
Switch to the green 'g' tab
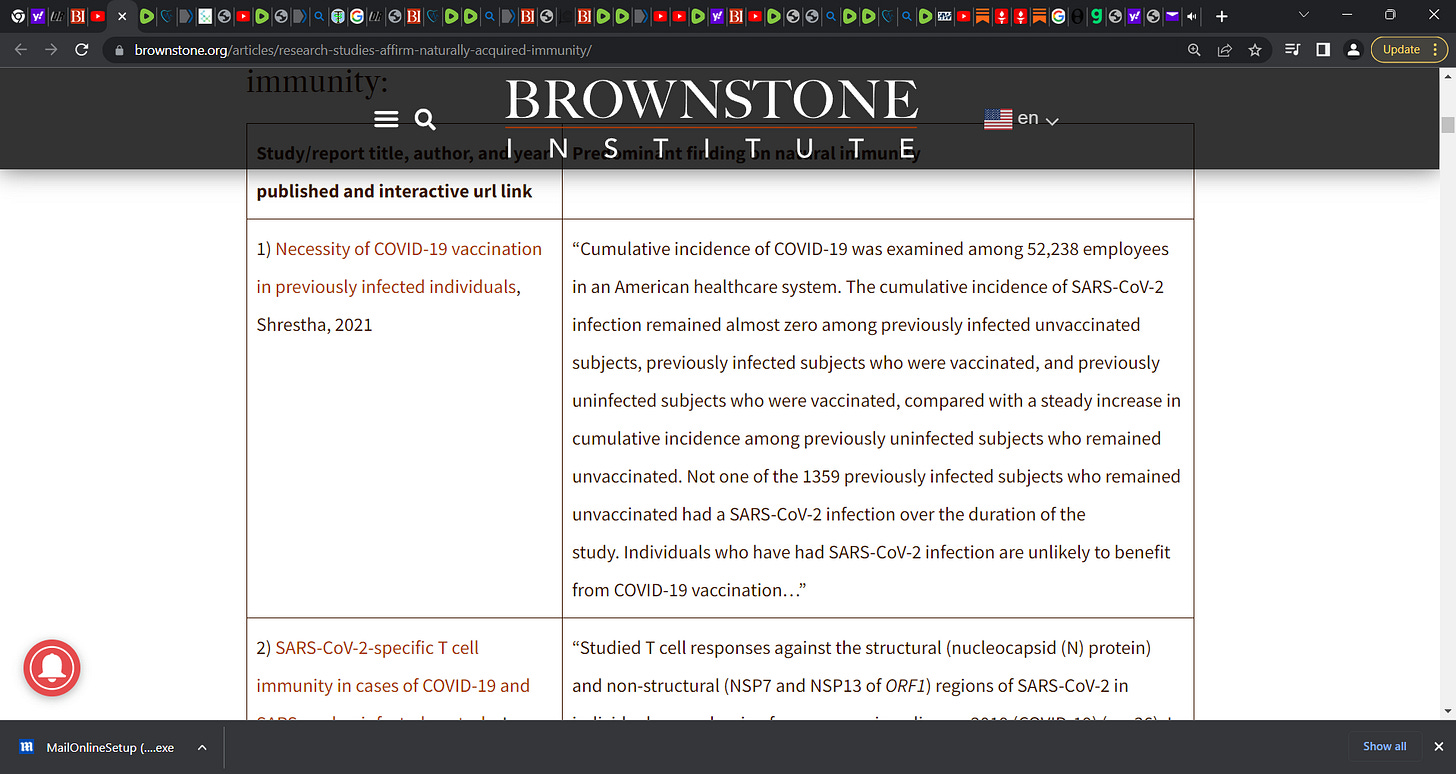[x=1097, y=17]
